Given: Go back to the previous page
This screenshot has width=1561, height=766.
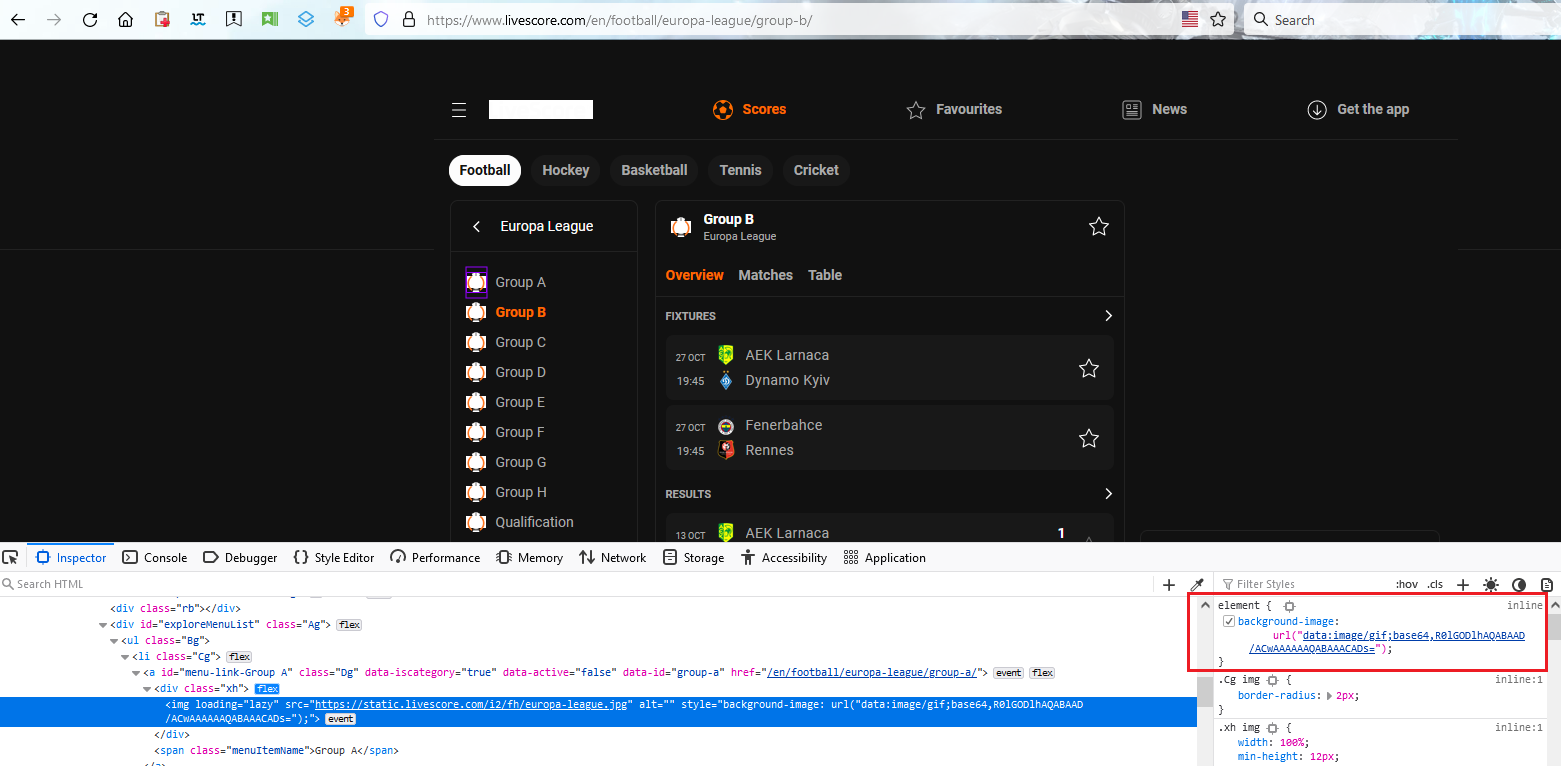Looking at the screenshot, I should pyautogui.click(x=18, y=19).
